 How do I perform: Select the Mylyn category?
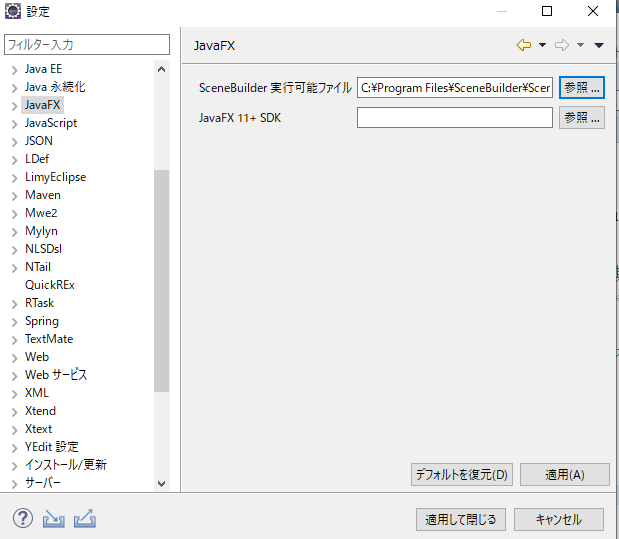(41, 231)
